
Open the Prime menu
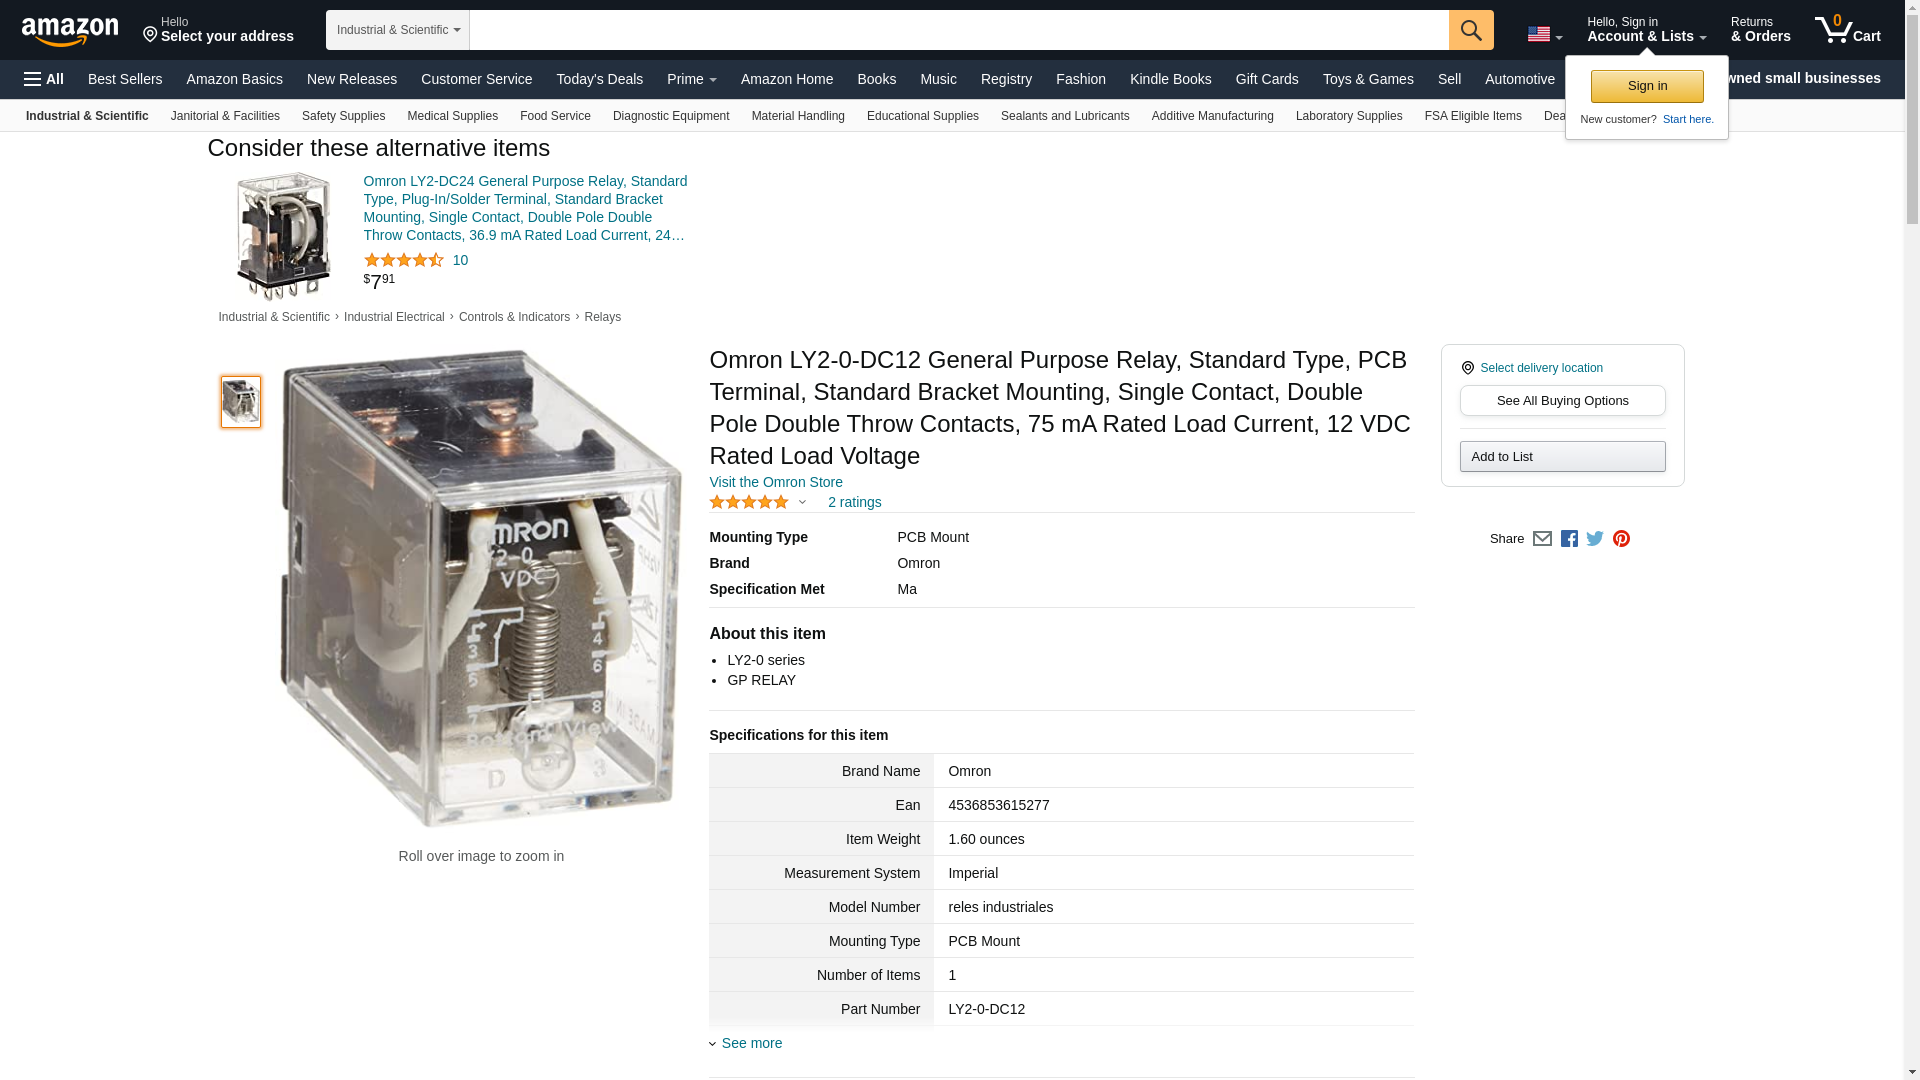pyautogui.click(x=692, y=79)
